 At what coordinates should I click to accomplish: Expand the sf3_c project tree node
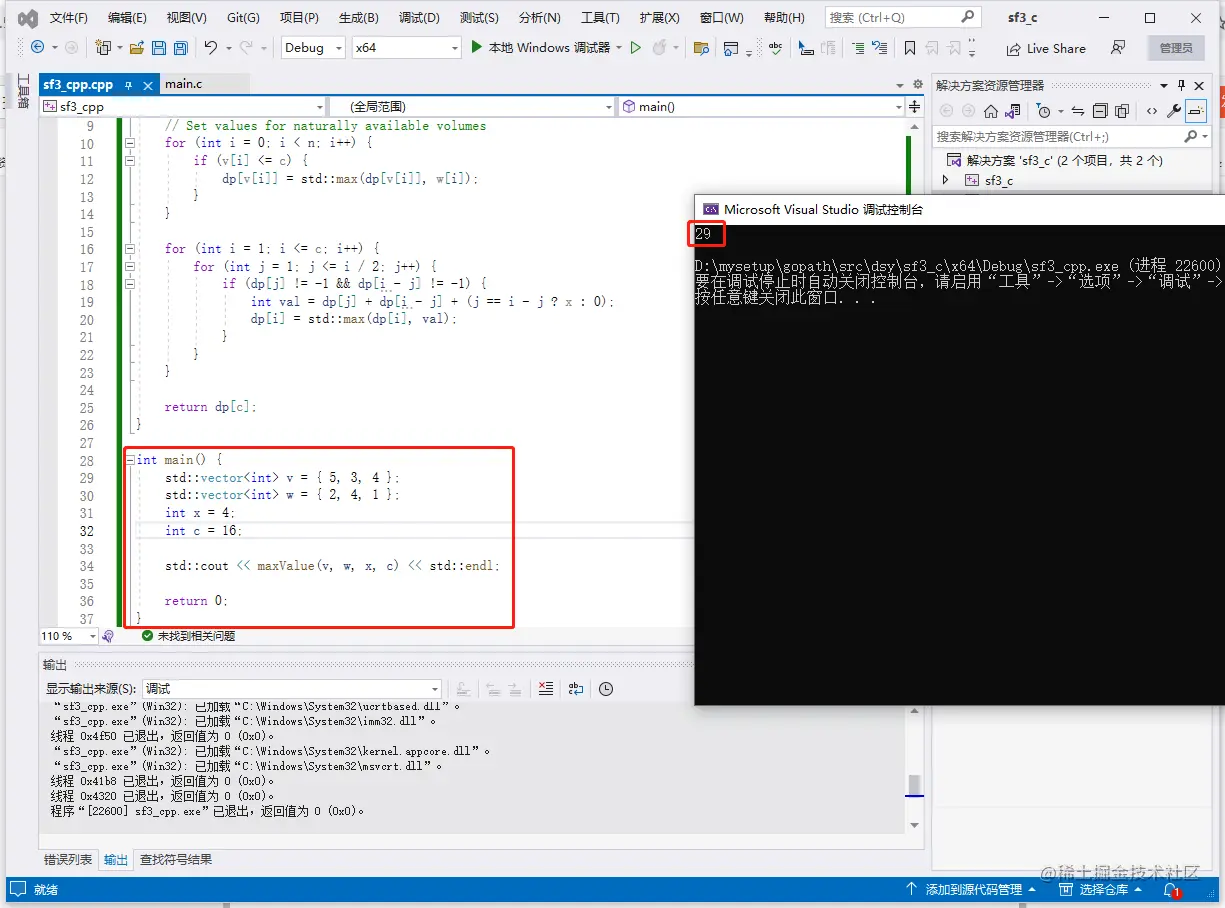[x=946, y=180]
